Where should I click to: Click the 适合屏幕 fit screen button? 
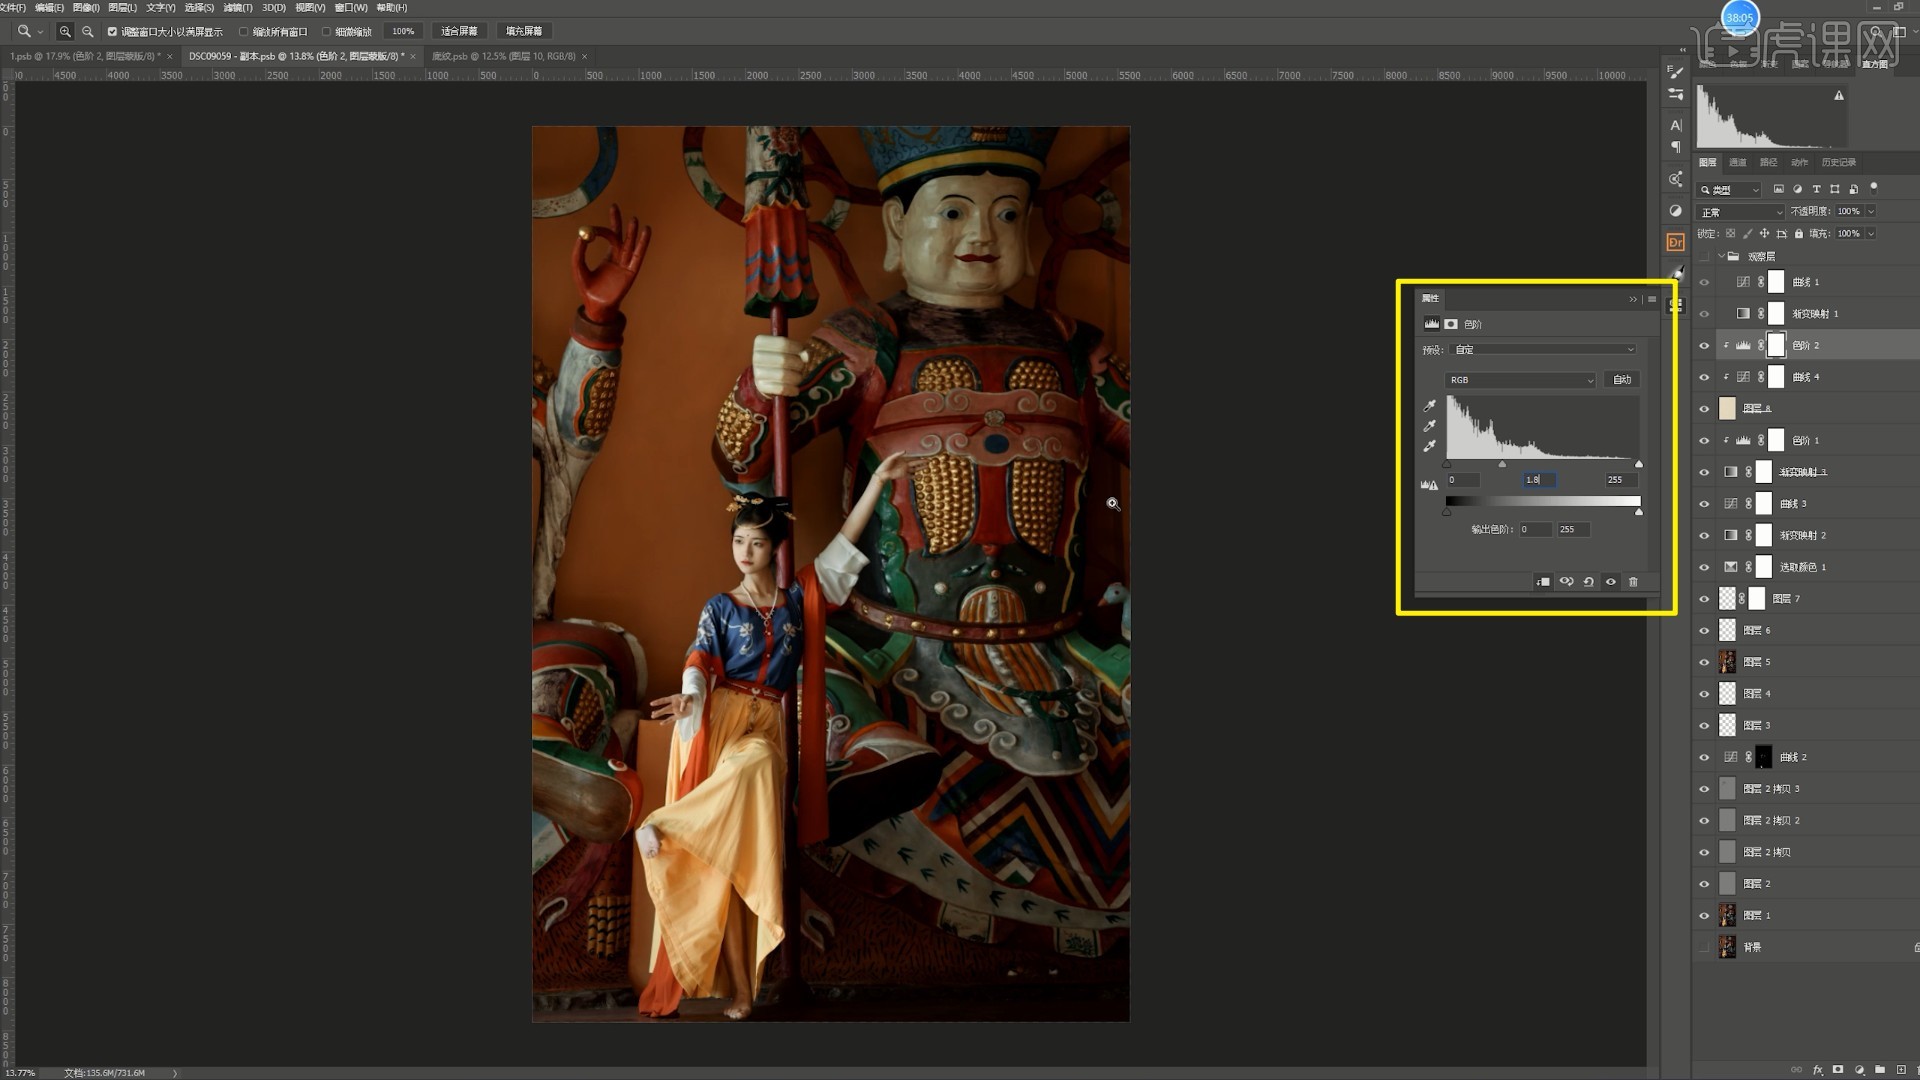tap(459, 32)
